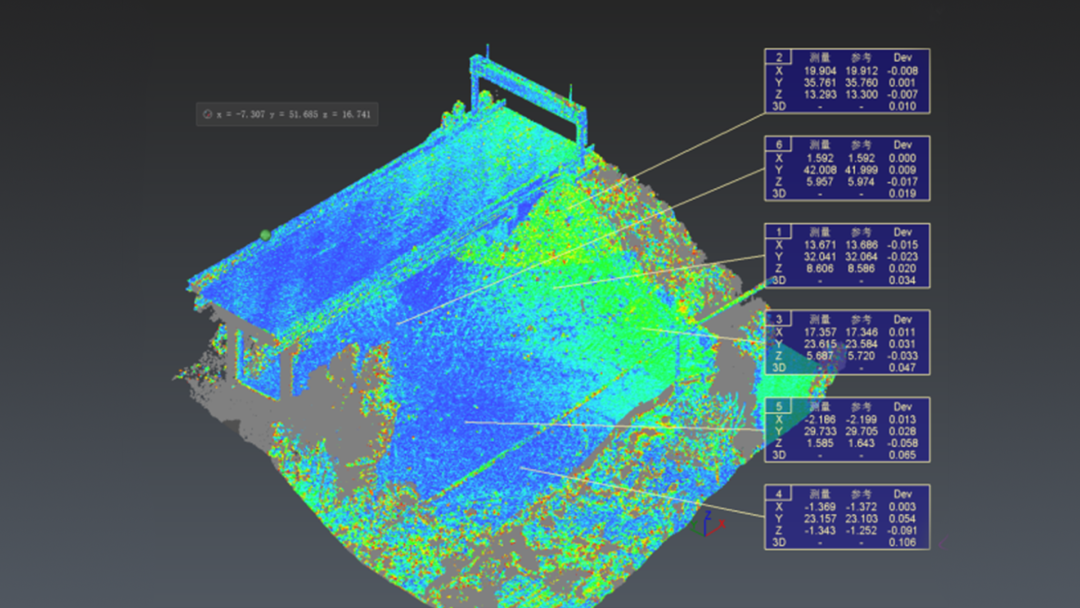Screen dimensions: 1080x608
Task: Select annotation number 4 label tag
Action: point(780,493)
